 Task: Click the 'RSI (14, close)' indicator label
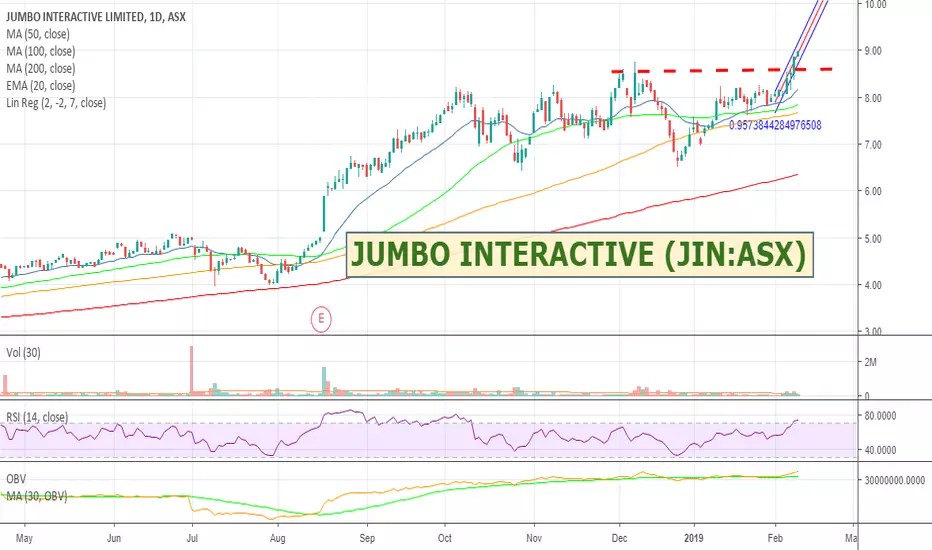pos(37,417)
